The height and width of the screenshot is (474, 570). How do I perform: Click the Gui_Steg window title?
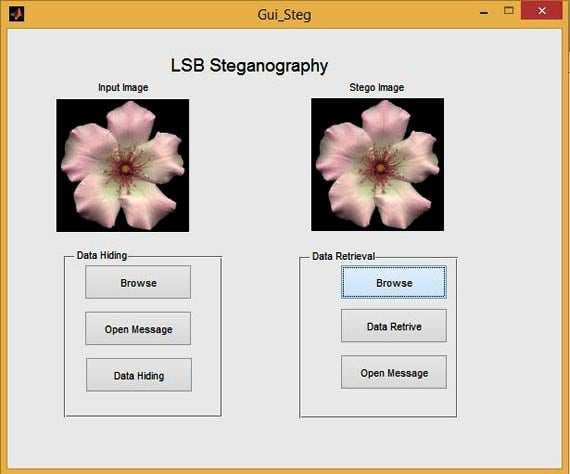click(x=284, y=15)
